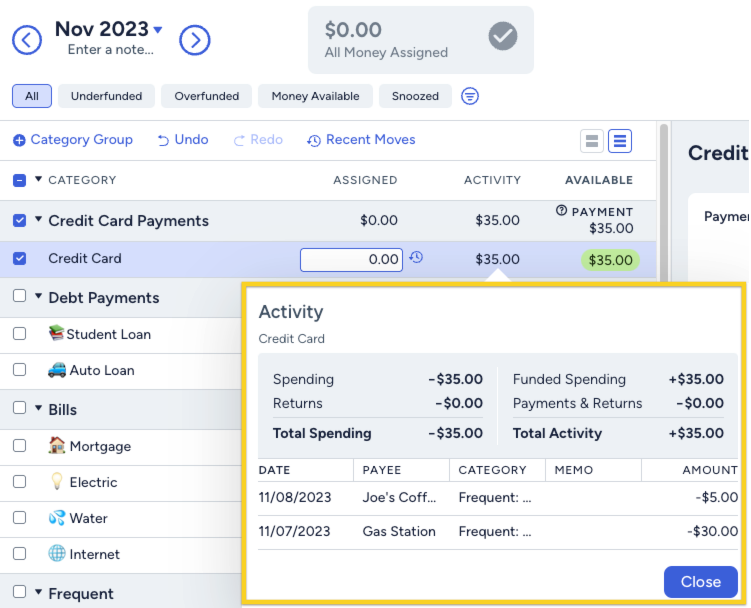This screenshot has height=608, width=751.
Task: Open the category filter options icon
Action: coord(469,96)
